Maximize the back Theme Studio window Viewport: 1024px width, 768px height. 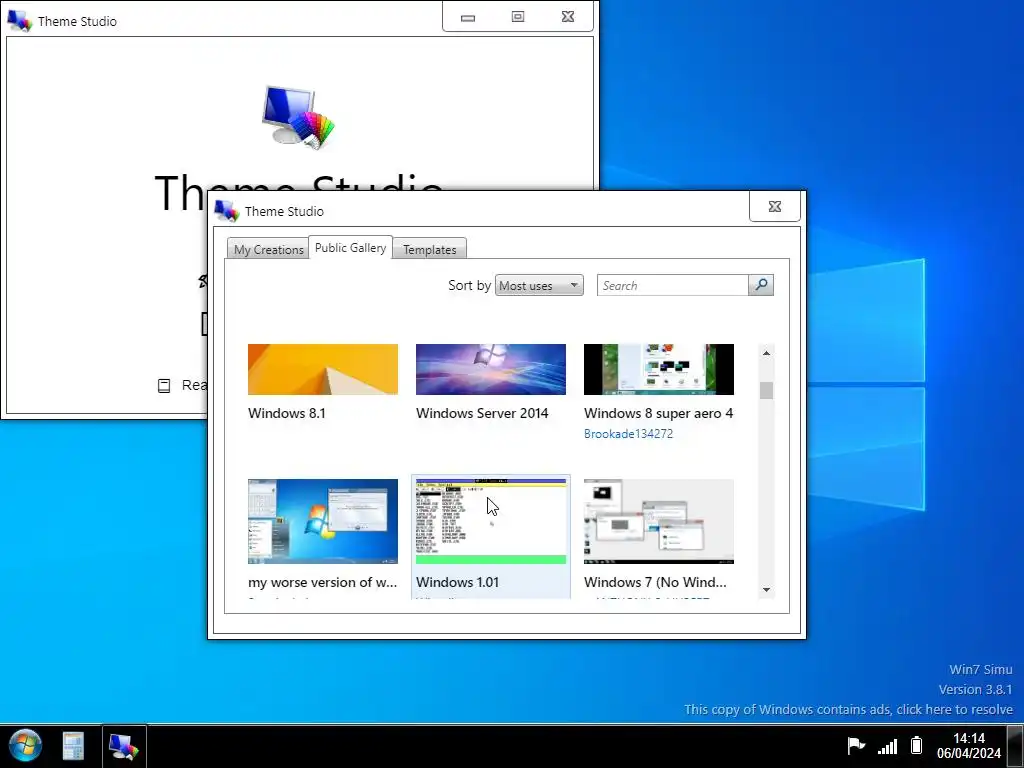[518, 17]
